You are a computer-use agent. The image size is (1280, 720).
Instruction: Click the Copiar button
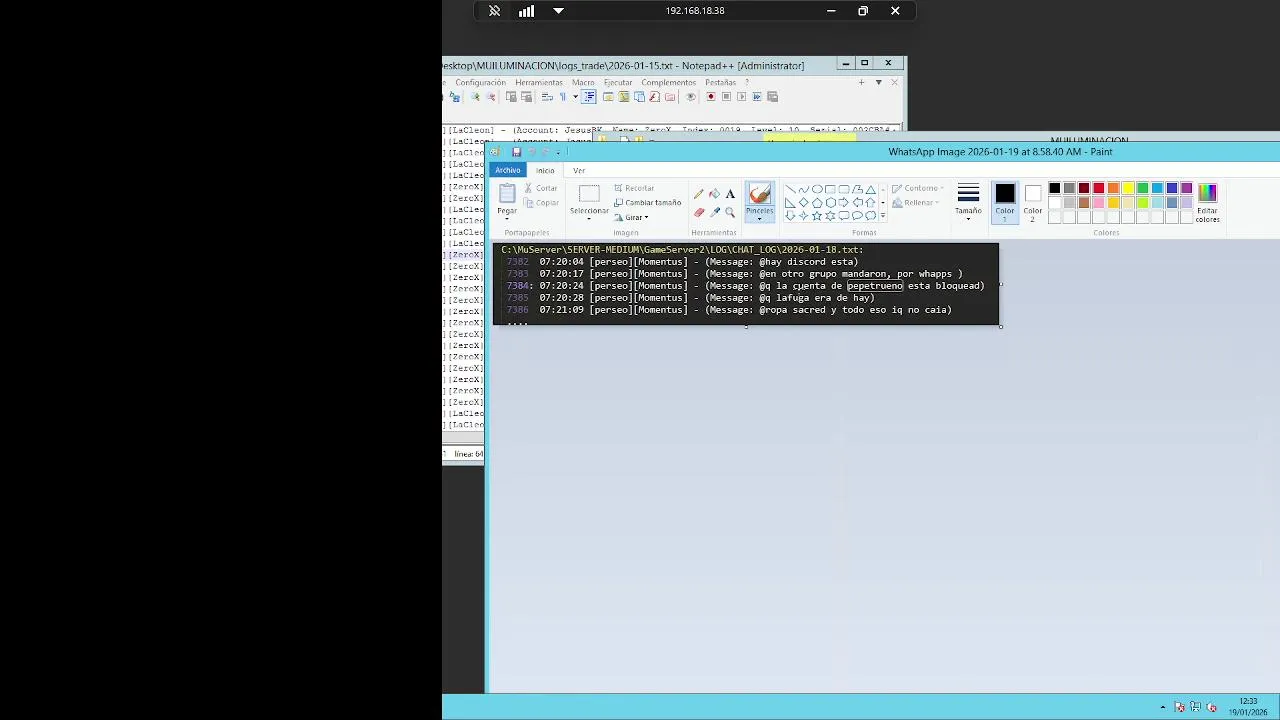pos(541,203)
